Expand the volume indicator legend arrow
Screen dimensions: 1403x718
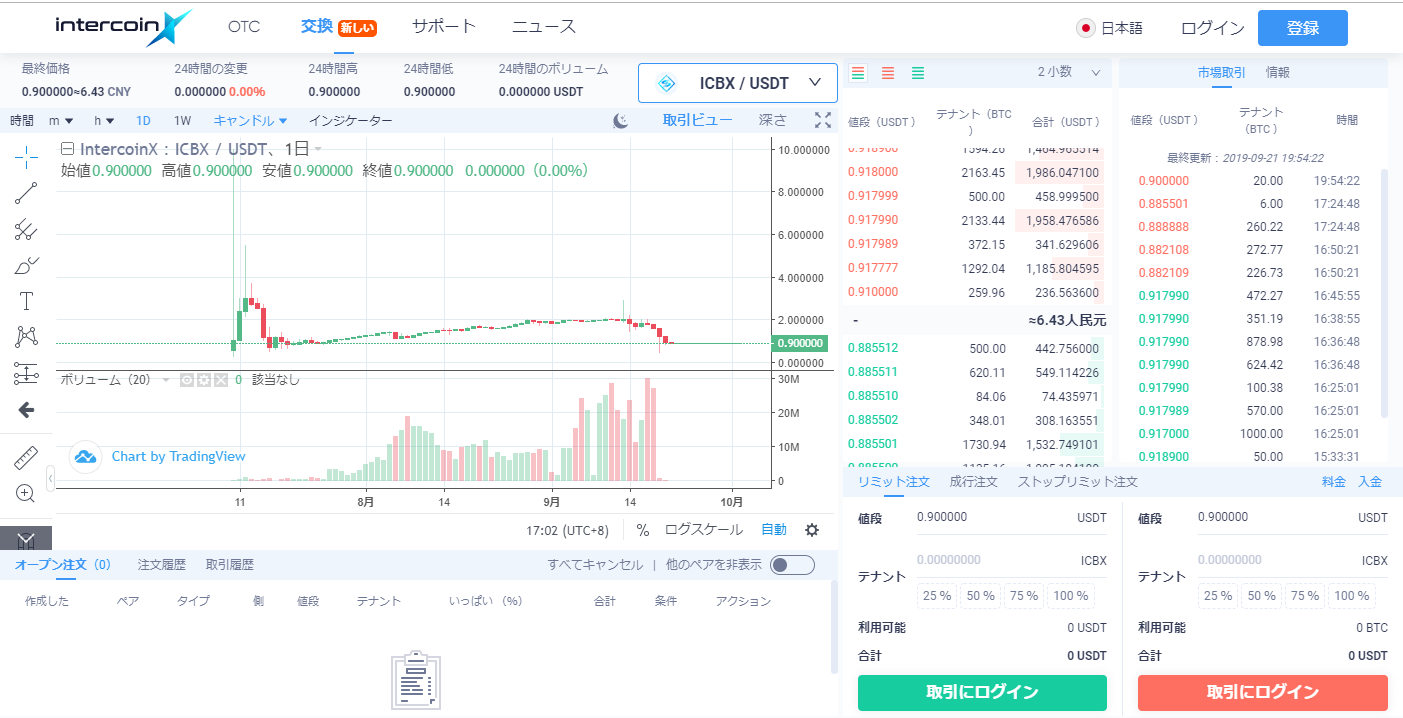click(x=166, y=380)
